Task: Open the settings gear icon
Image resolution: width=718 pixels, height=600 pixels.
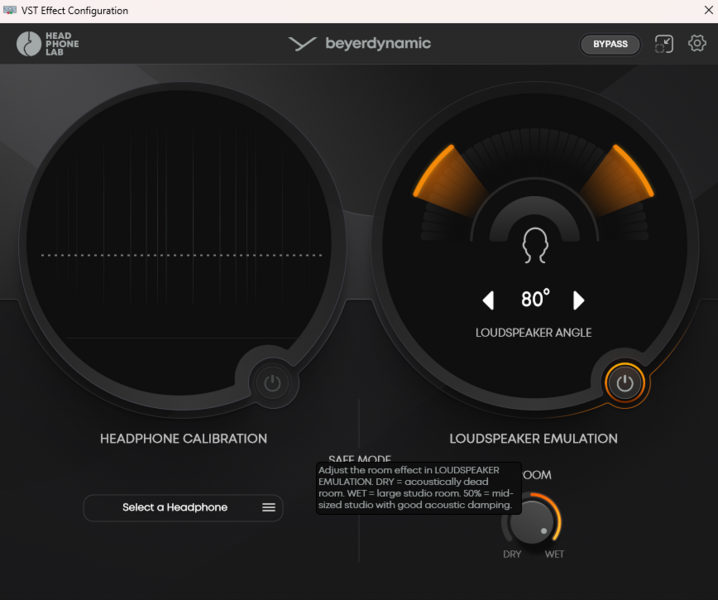Action: click(x=697, y=44)
